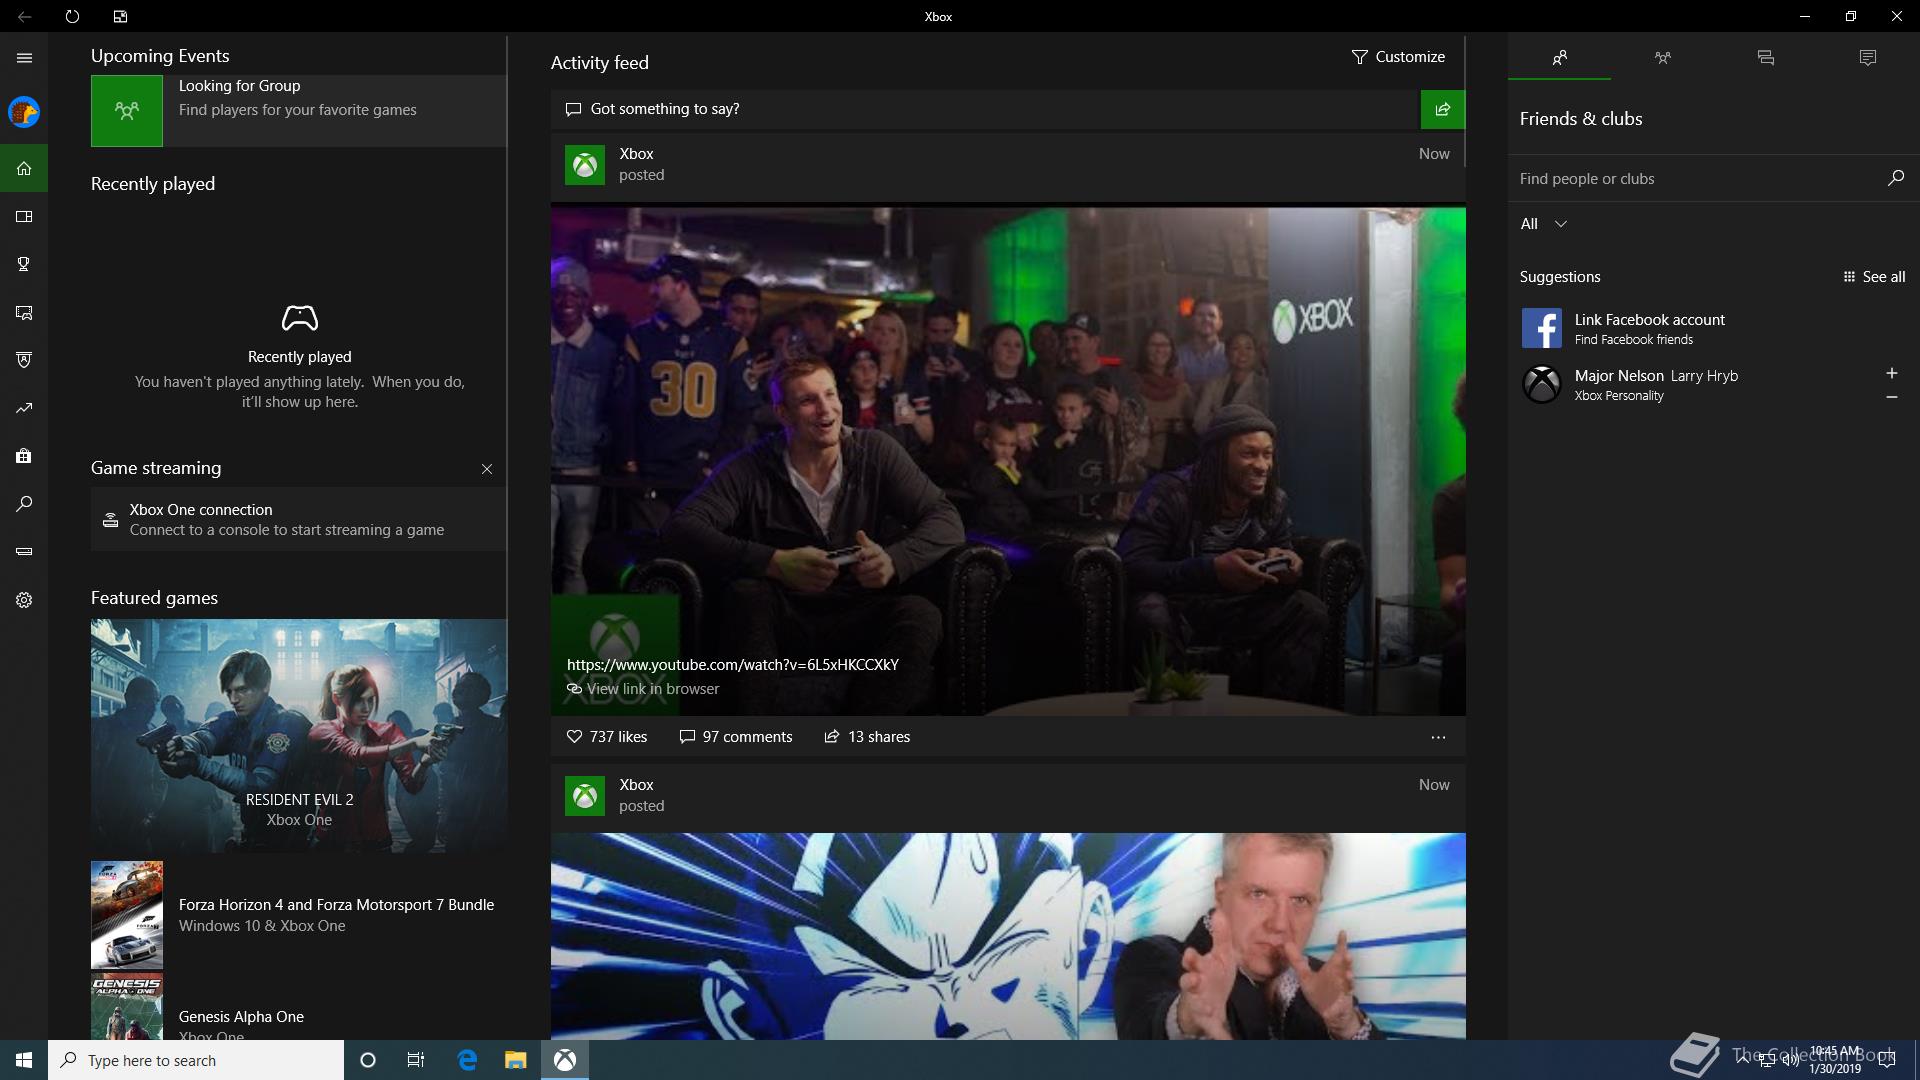Open the hamburger navigation menu
Image resolution: width=1920 pixels, height=1080 pixels.
[24, 58]
